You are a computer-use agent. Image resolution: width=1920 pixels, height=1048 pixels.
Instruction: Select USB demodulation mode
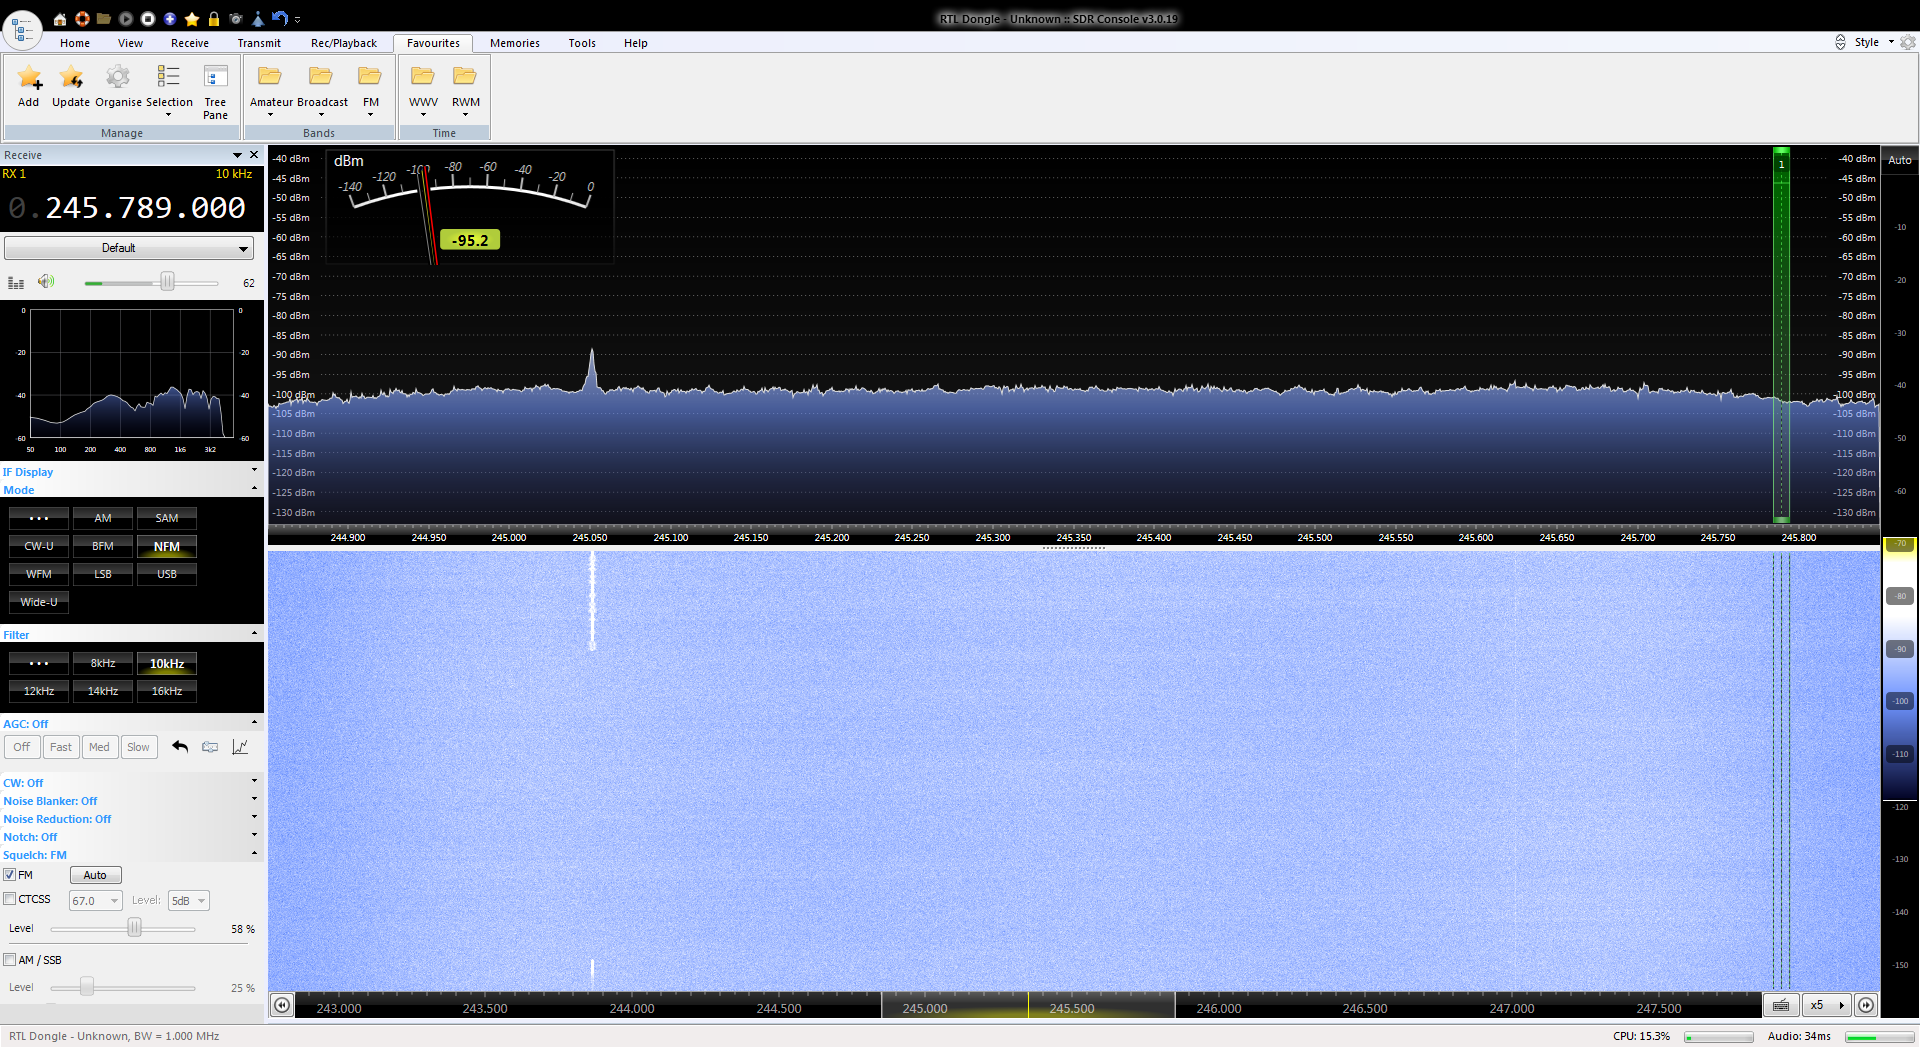pyautogui.click(x=167, y=574)
